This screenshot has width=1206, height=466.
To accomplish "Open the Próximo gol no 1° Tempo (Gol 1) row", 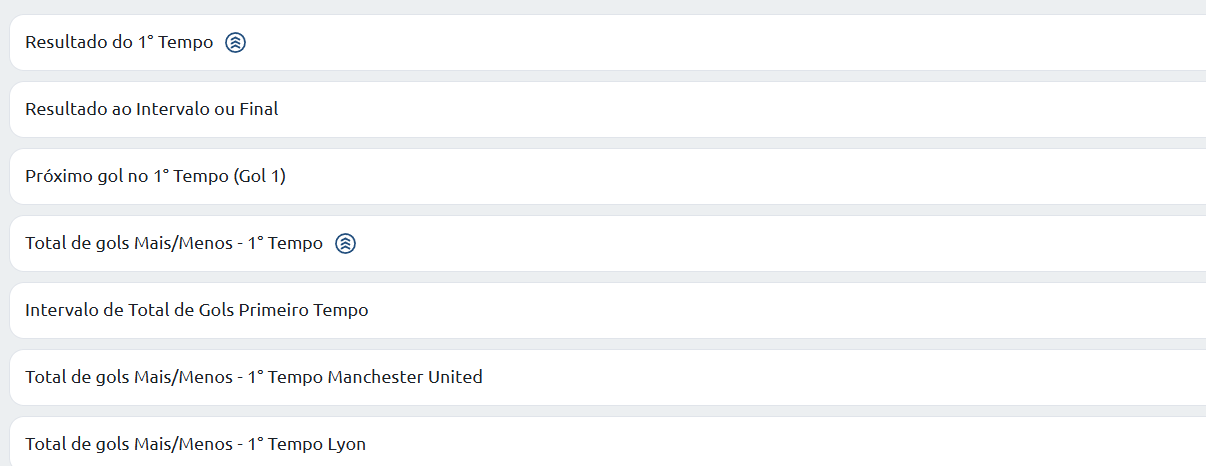I will pos(608,177).
